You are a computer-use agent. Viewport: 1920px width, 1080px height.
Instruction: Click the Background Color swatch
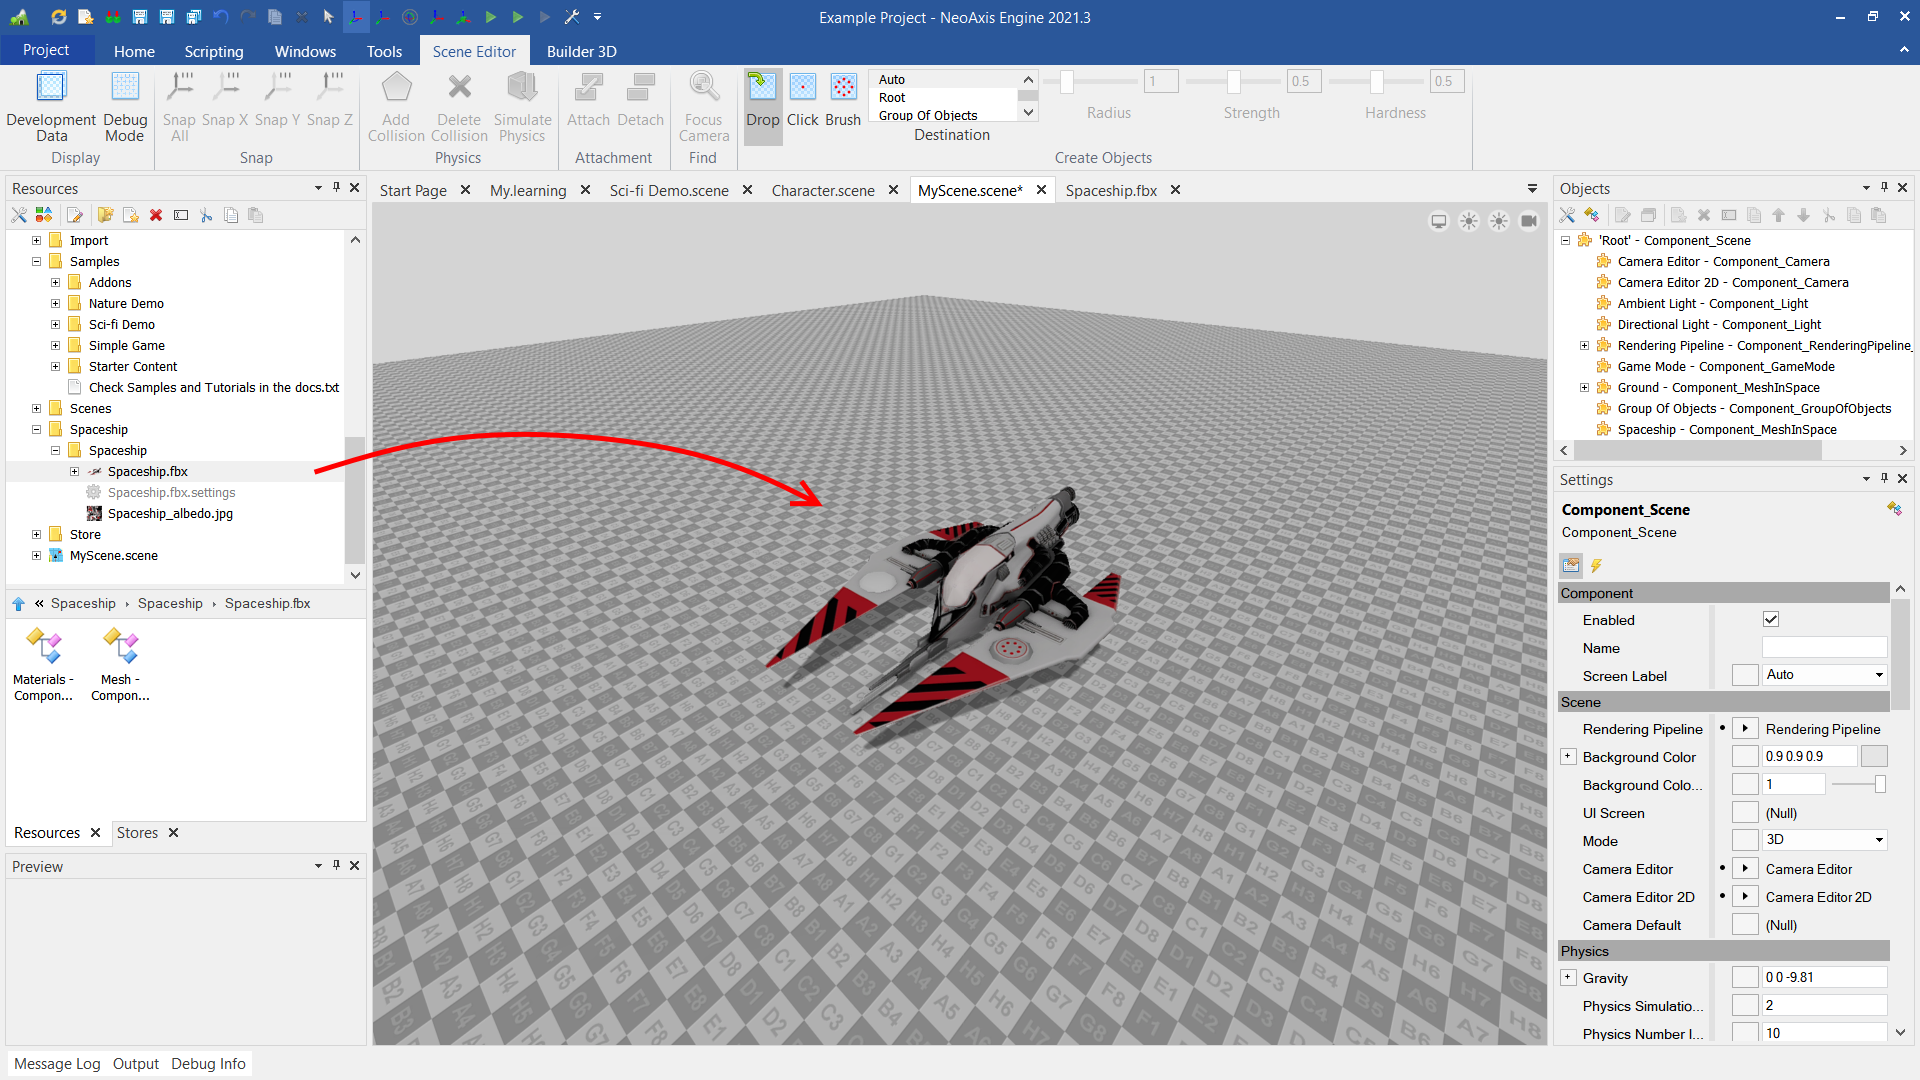1874,757
